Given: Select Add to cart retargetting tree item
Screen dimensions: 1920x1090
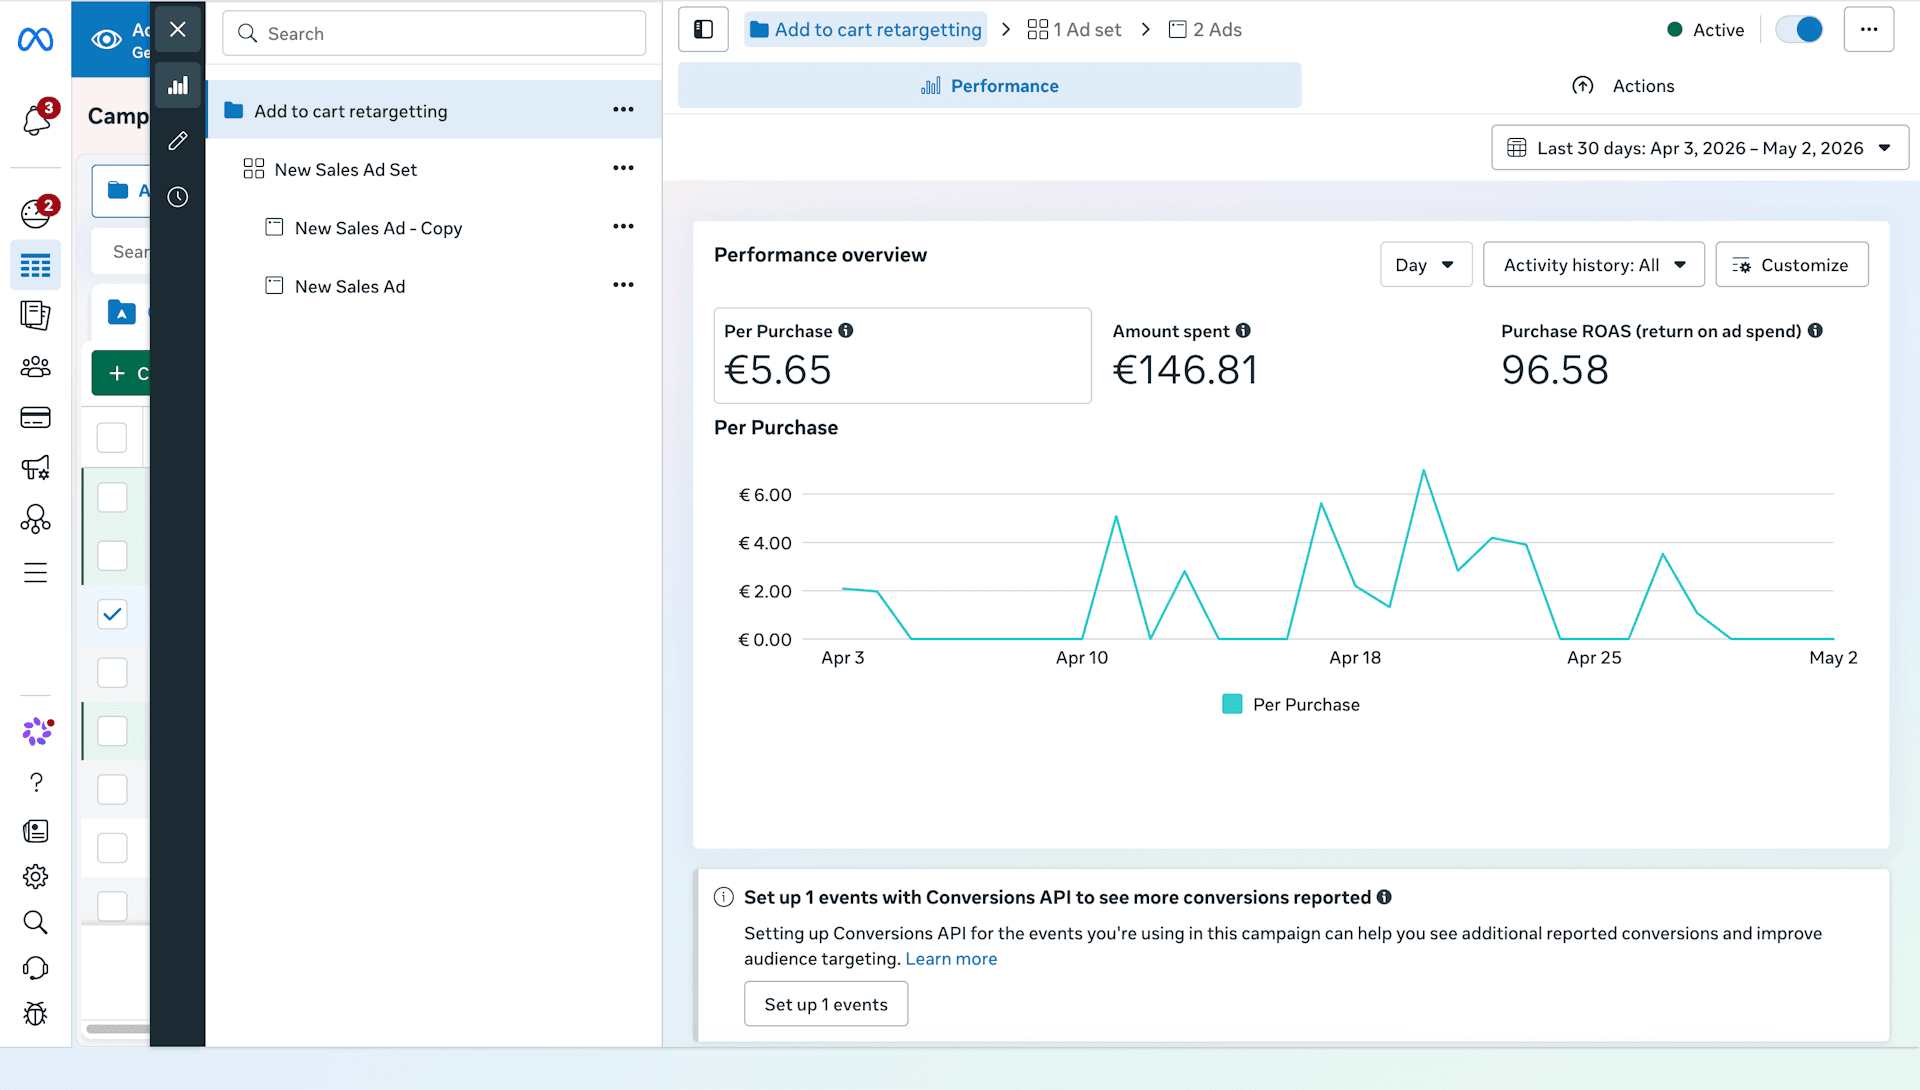Looking at the screenshot, I should pos(434,110).
